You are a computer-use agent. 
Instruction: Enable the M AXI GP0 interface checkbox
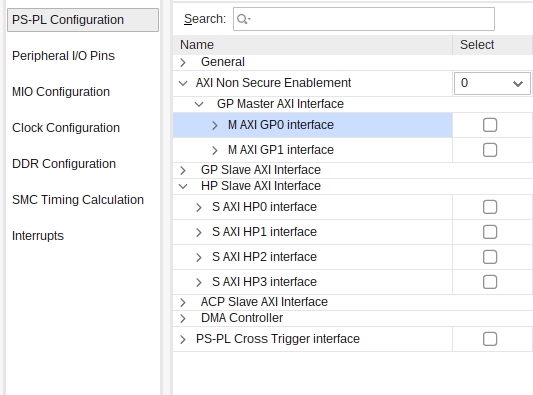[490, 125]
